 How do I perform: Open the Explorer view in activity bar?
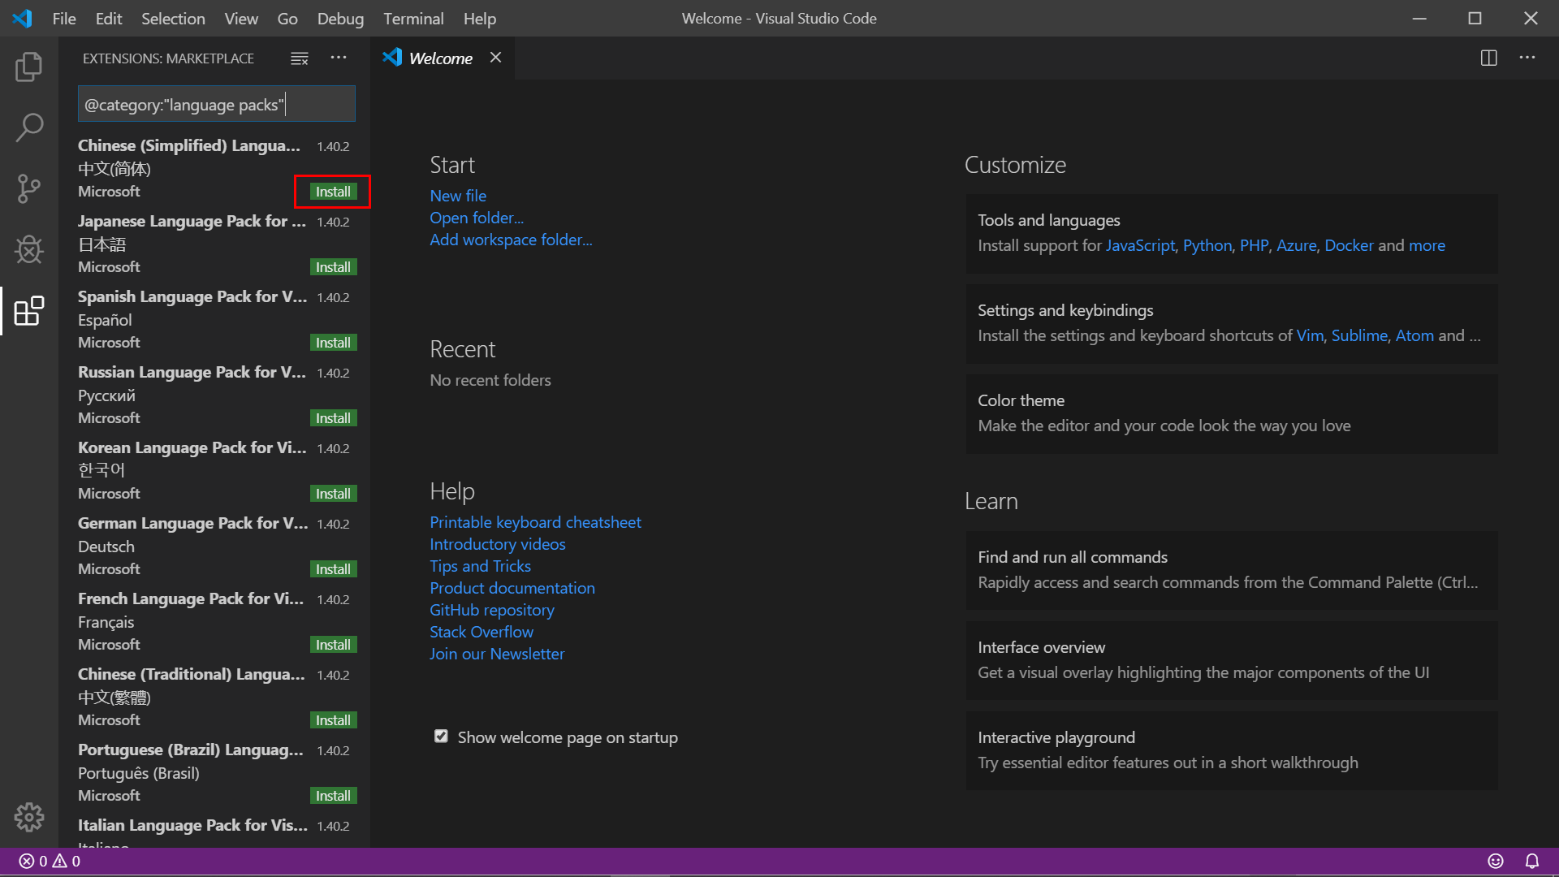click(x=29, y=67)
